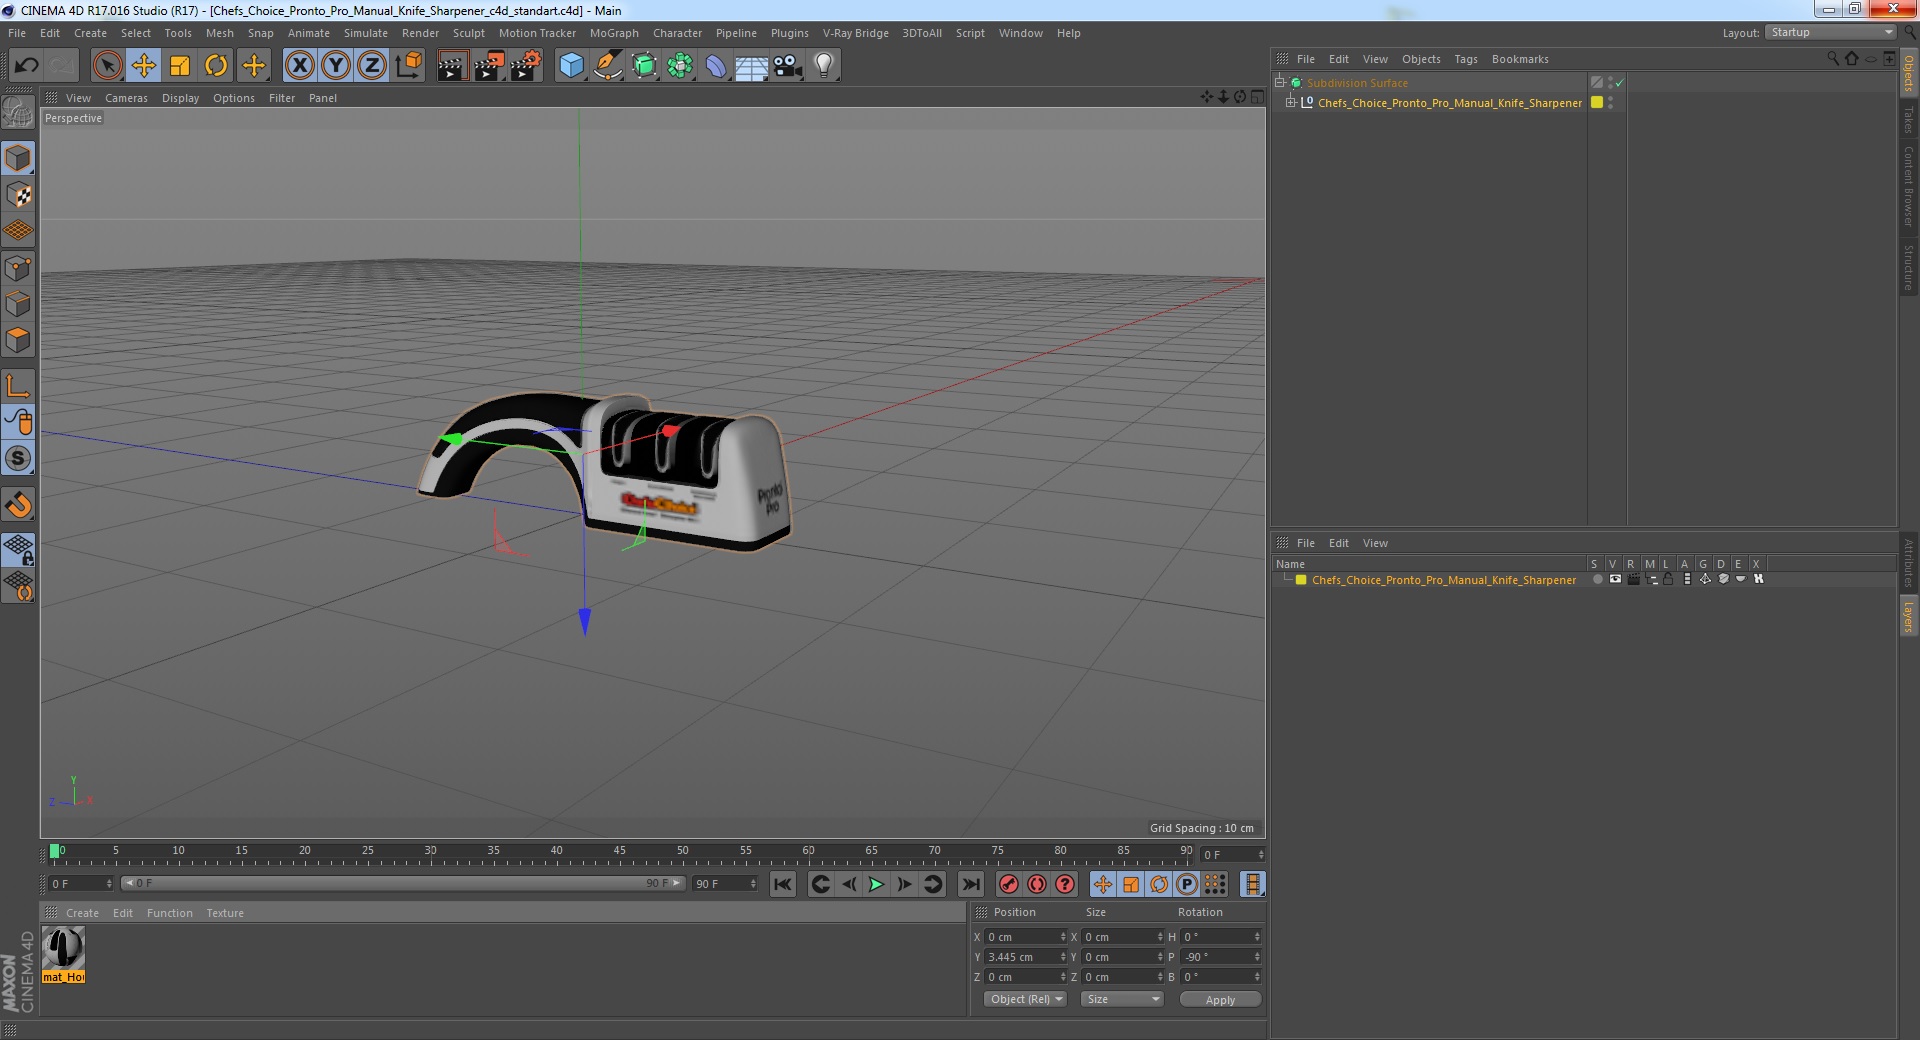Render active view clapperboard icon
This screenshot has height=1040, width=1920.
(x=452, y=66)
